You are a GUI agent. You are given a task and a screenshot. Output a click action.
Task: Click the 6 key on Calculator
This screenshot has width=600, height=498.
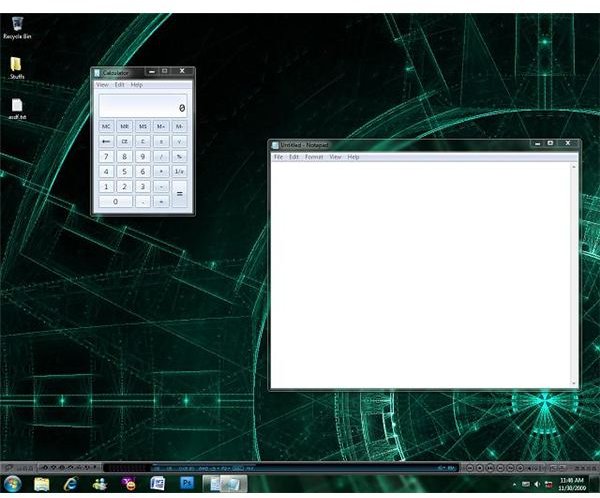tap(143, 171)
